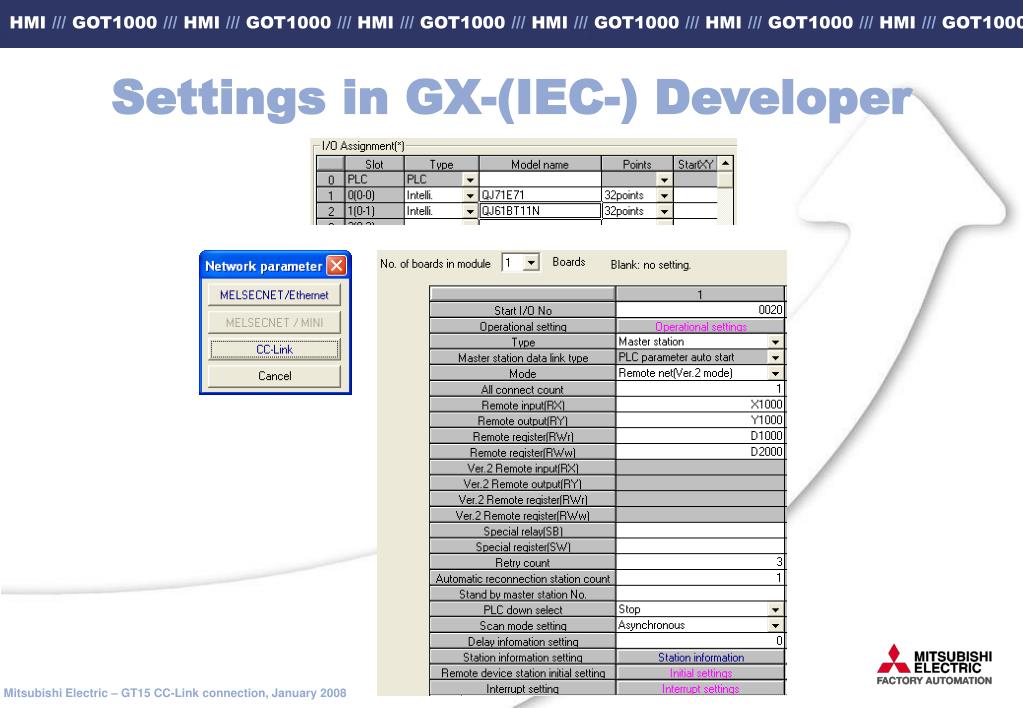
Task: Edit the QJ71E71 model name field
Action: (540, 195)
